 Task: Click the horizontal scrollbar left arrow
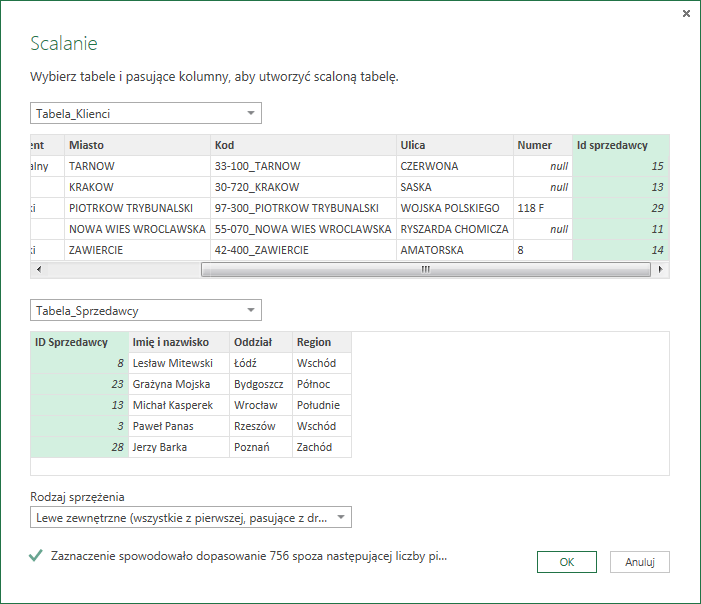pyautogui.click(x=38, y=270)
